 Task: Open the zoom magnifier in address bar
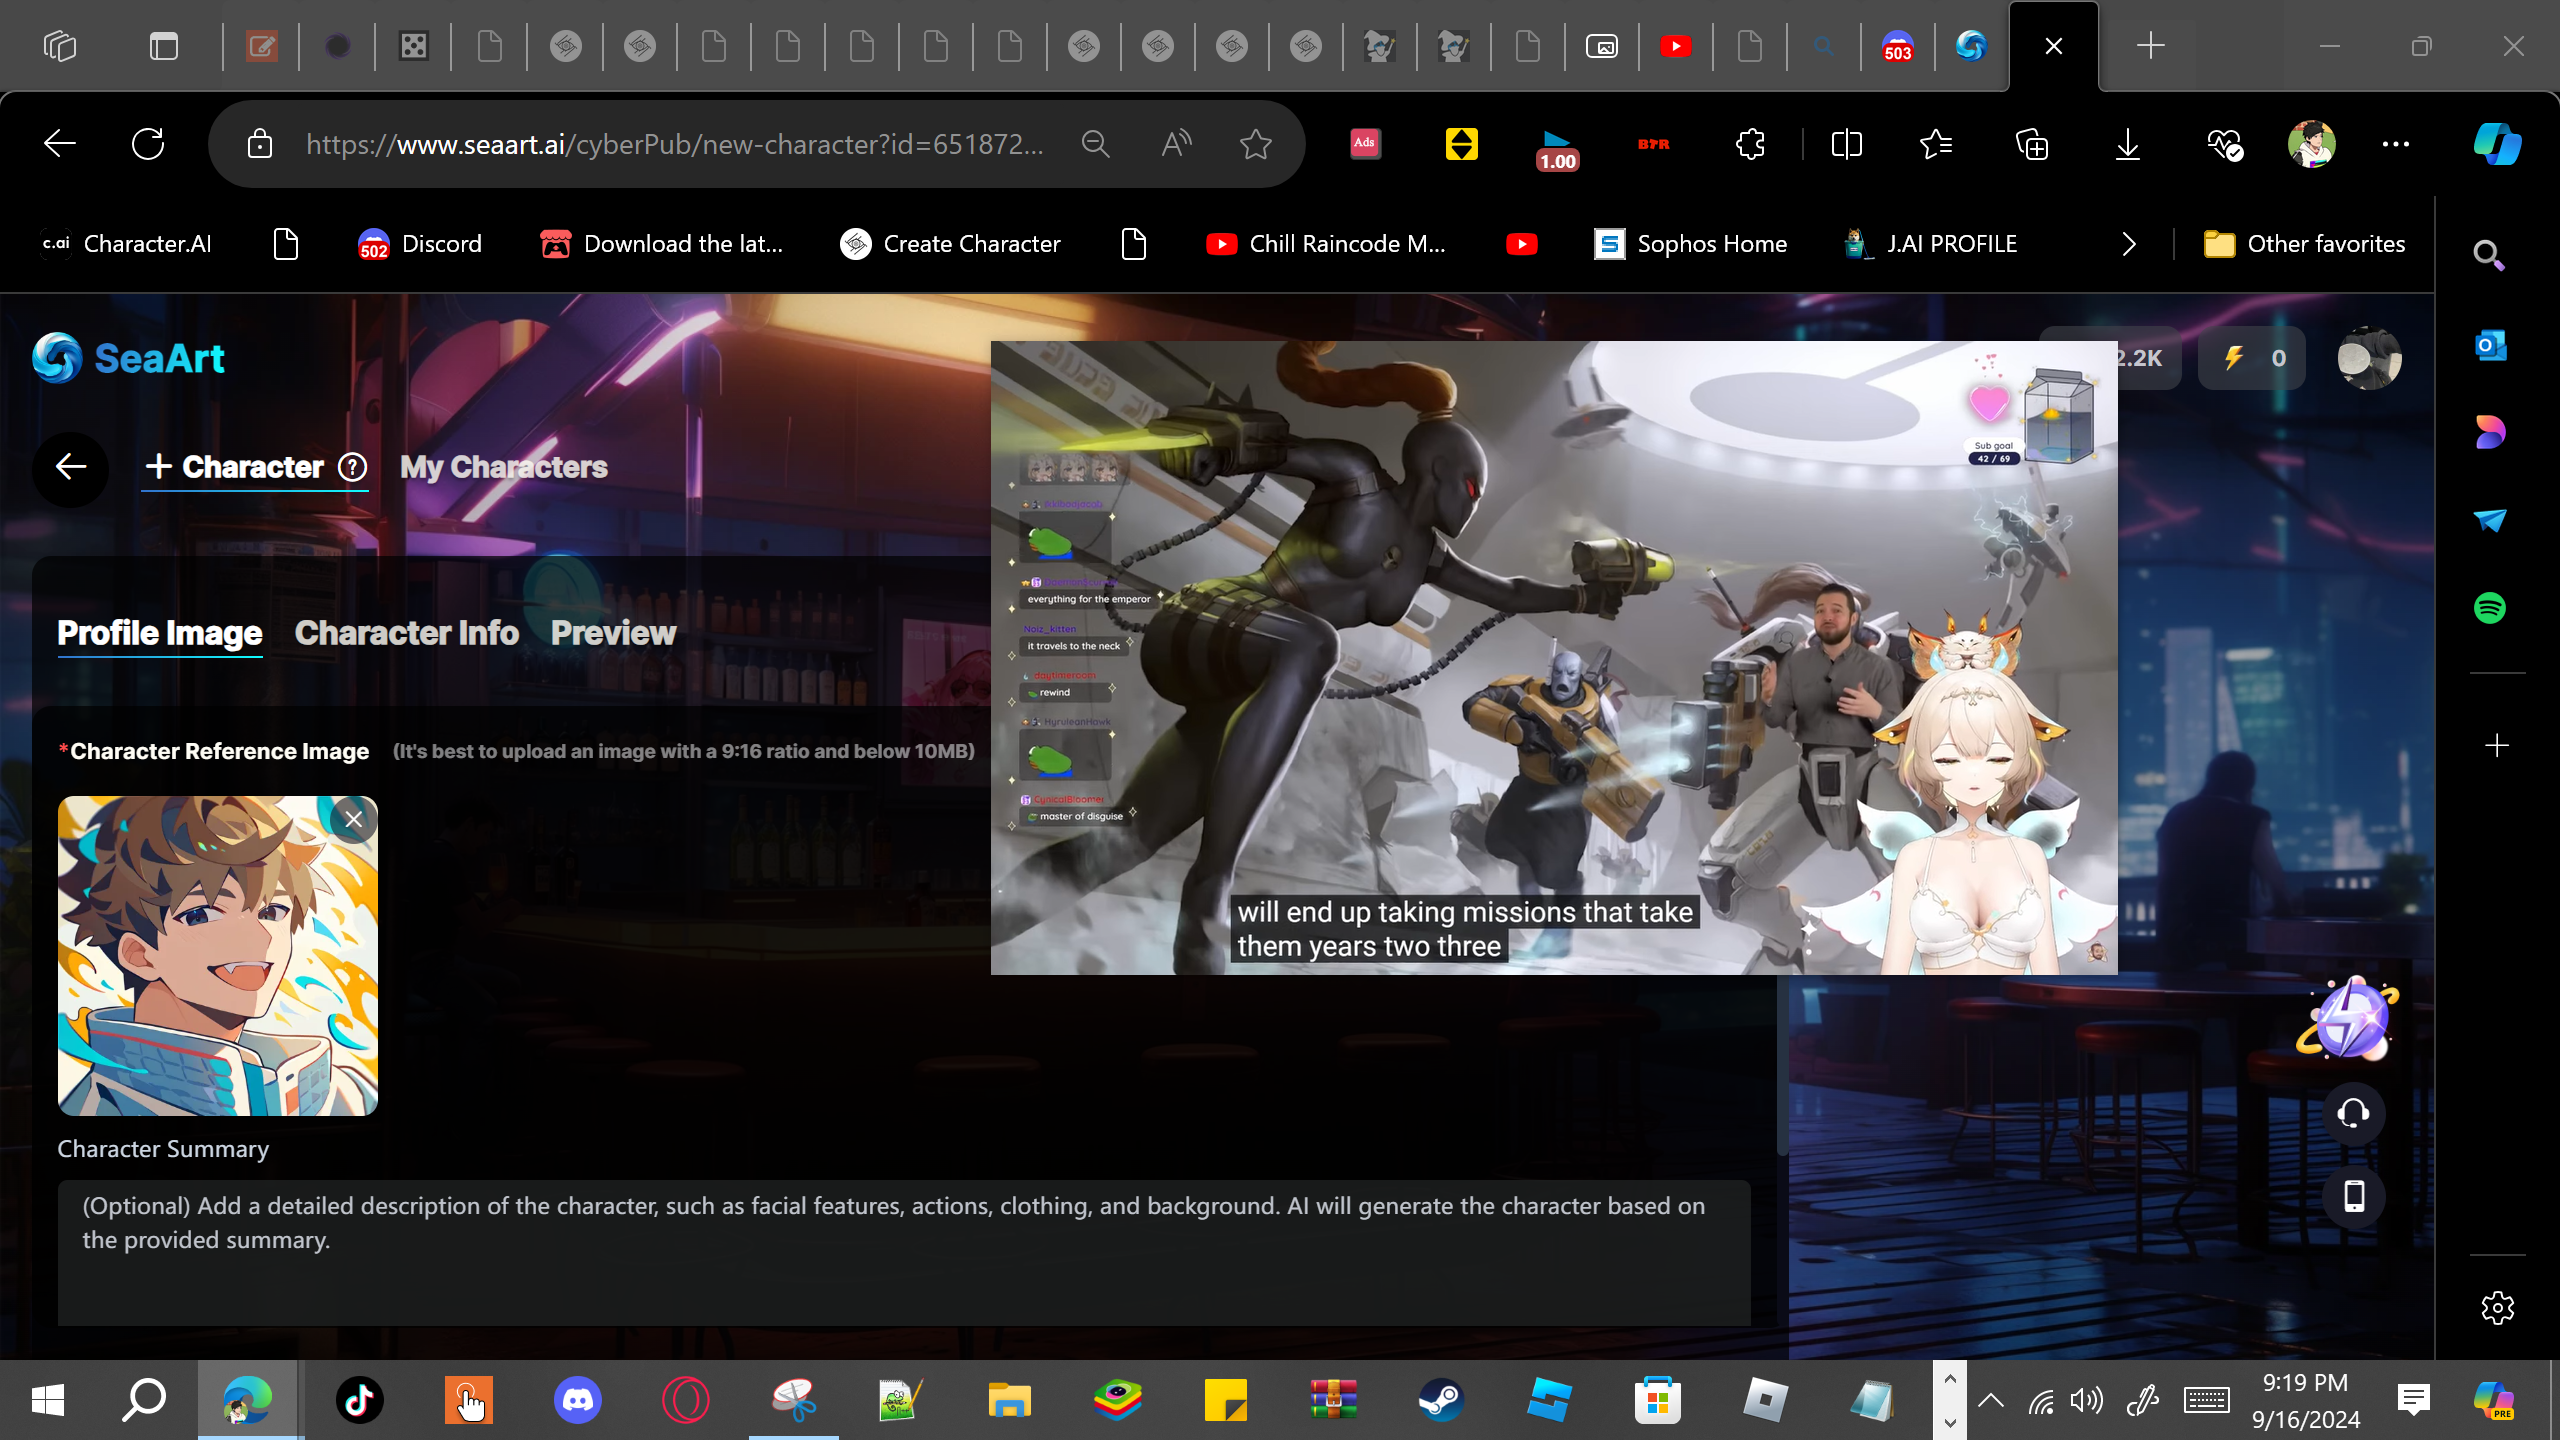pos(1096,144)
